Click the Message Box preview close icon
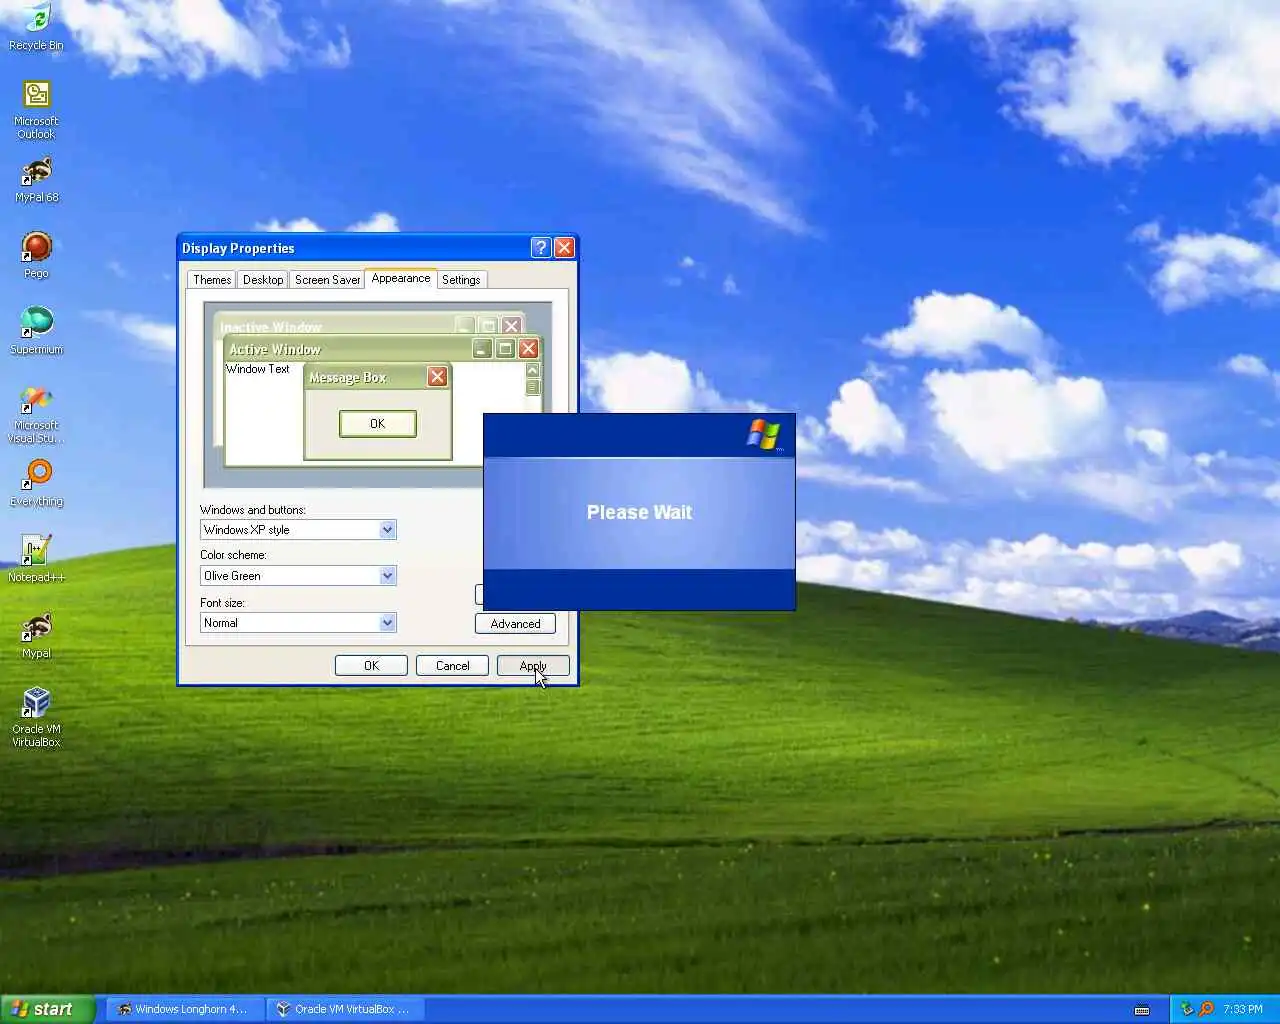Screen dimensions: 1280x1024 pos(437,376)
